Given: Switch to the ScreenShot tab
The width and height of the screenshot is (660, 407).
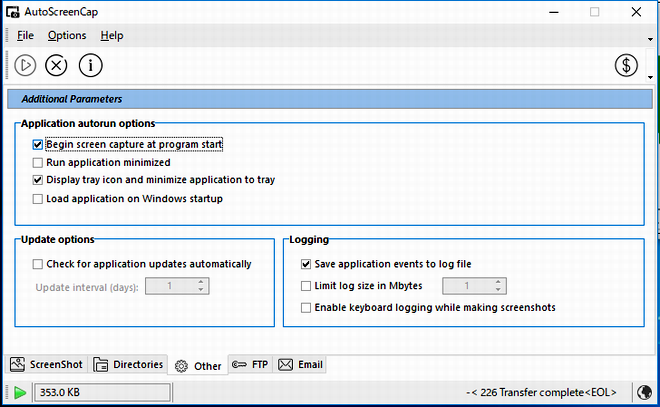Looking at the screenshot, I should (x=46, y=364).
